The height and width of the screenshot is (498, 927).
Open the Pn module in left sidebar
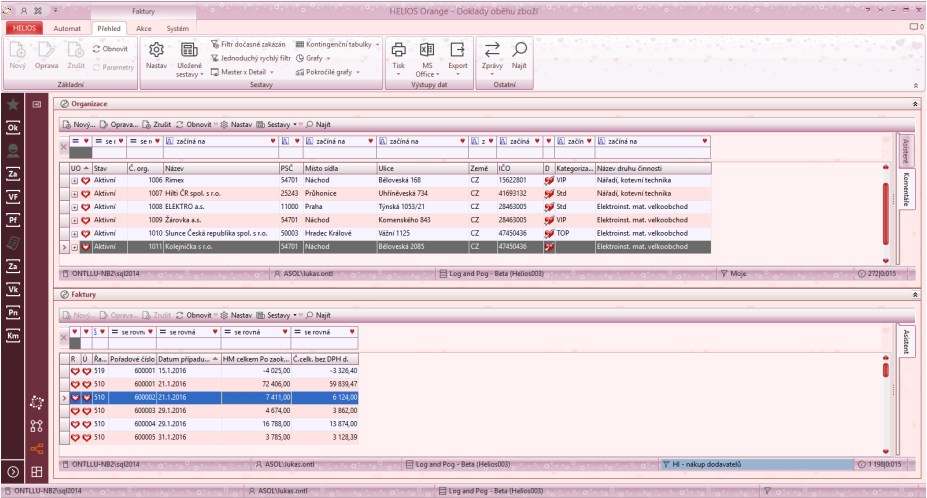pyautogui.click(x=12, y=312)
